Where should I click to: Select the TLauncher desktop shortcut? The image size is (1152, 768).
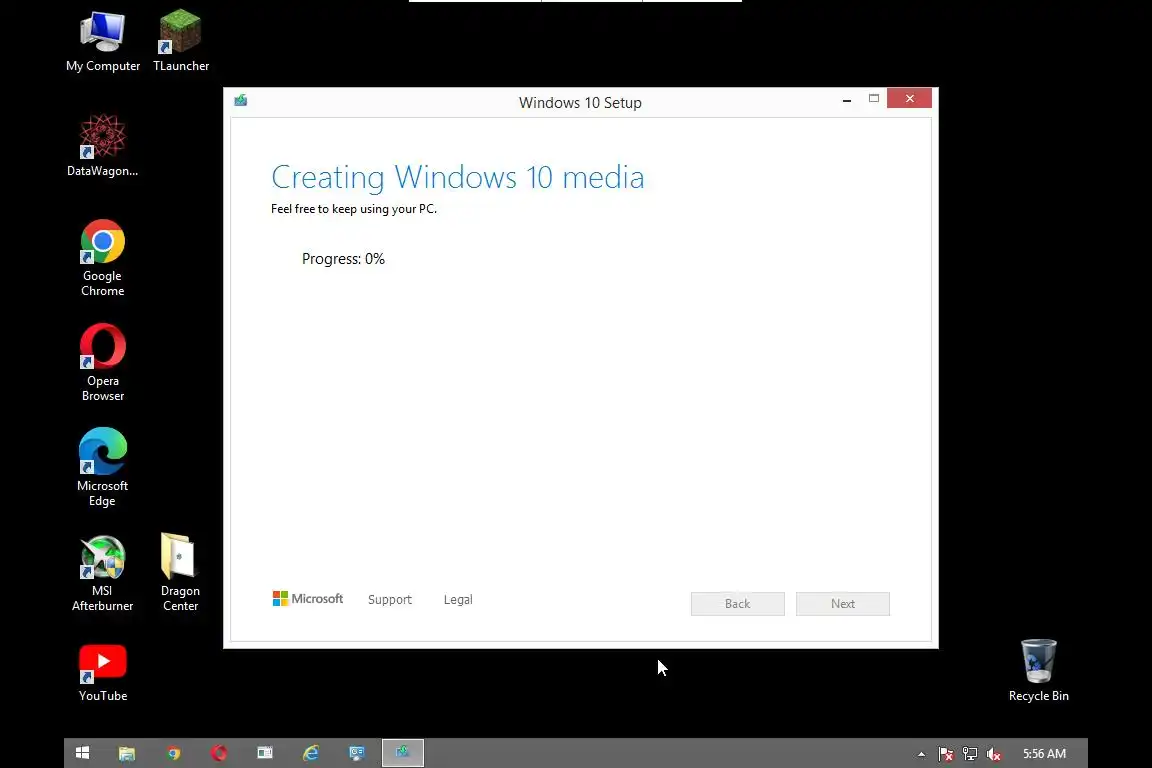point(181,42)
